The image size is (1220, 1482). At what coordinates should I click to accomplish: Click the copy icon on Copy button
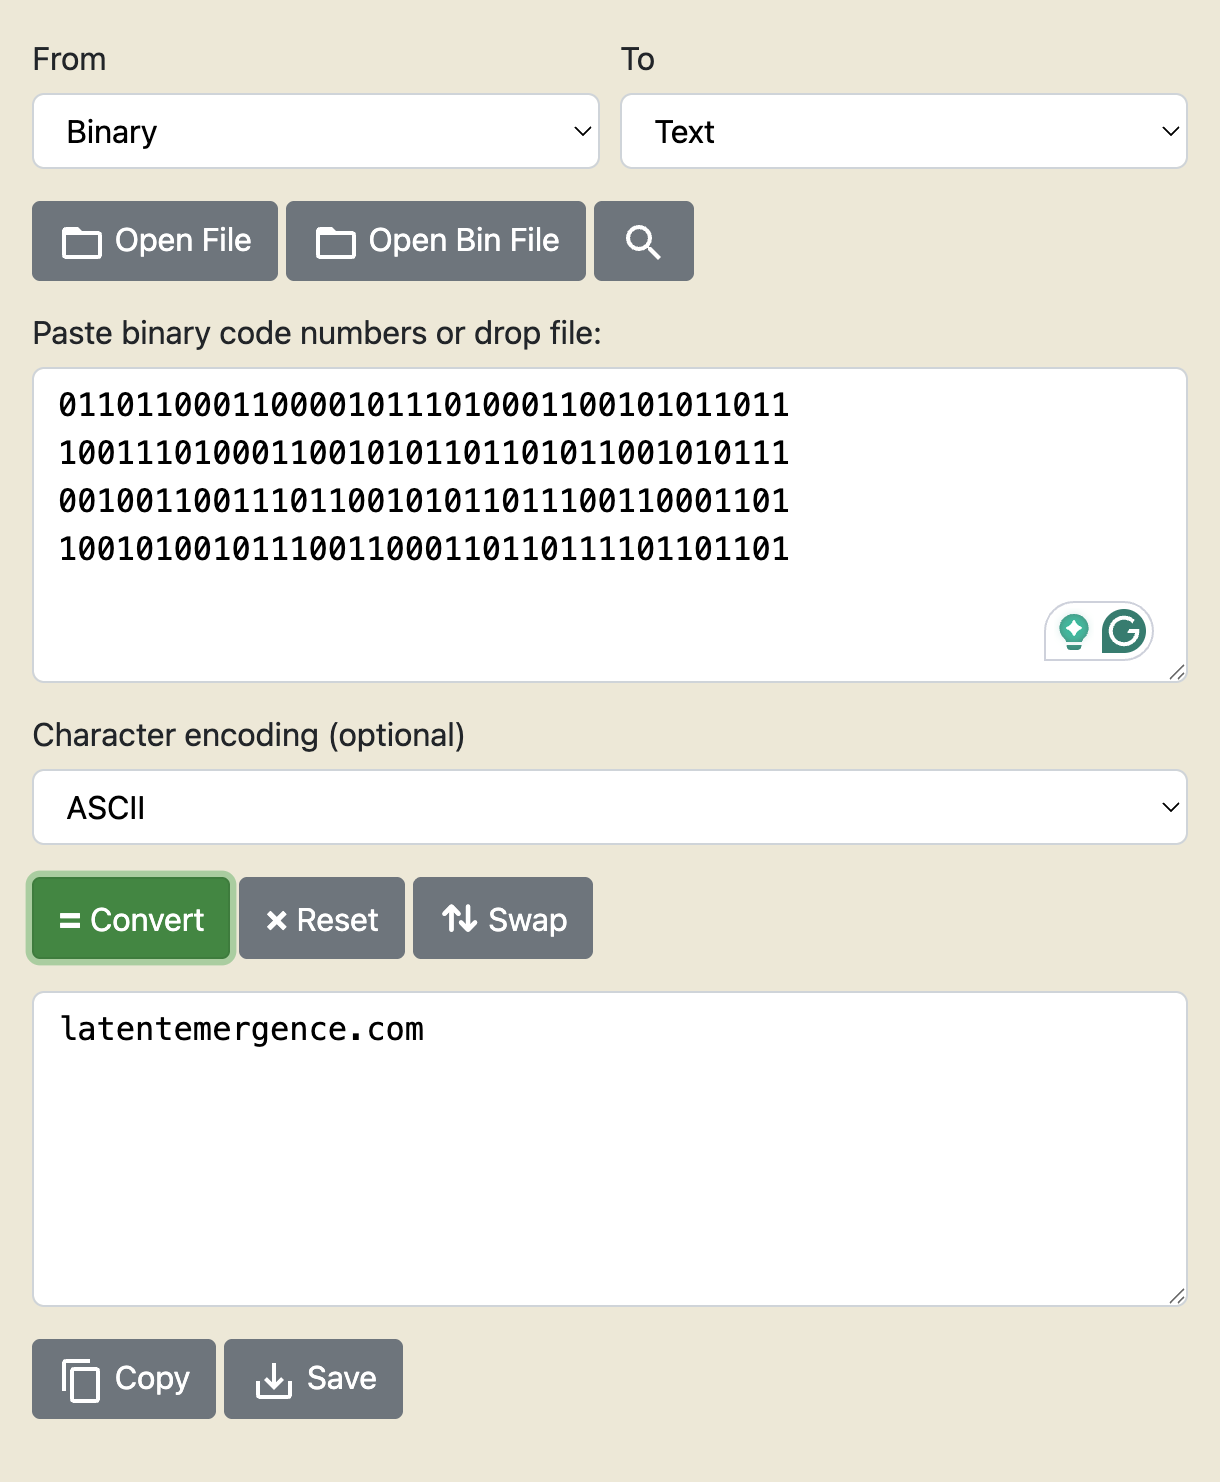(x=81, y=1380)
